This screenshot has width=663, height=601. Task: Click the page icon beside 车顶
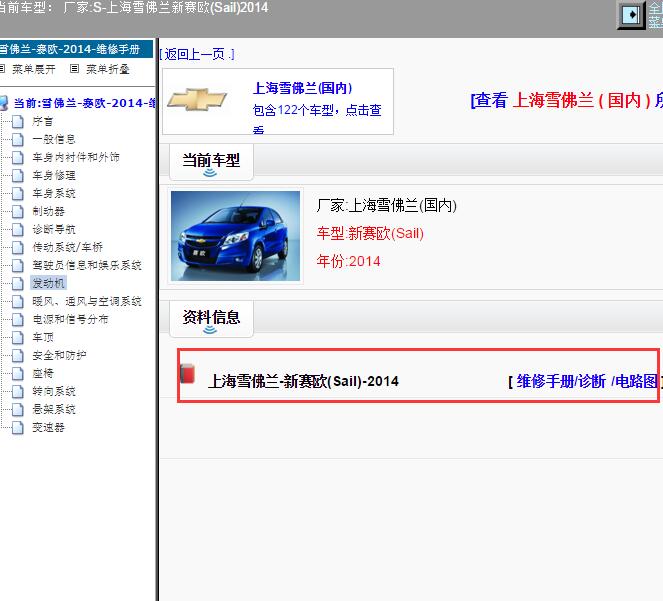click(x=18, y=338)
